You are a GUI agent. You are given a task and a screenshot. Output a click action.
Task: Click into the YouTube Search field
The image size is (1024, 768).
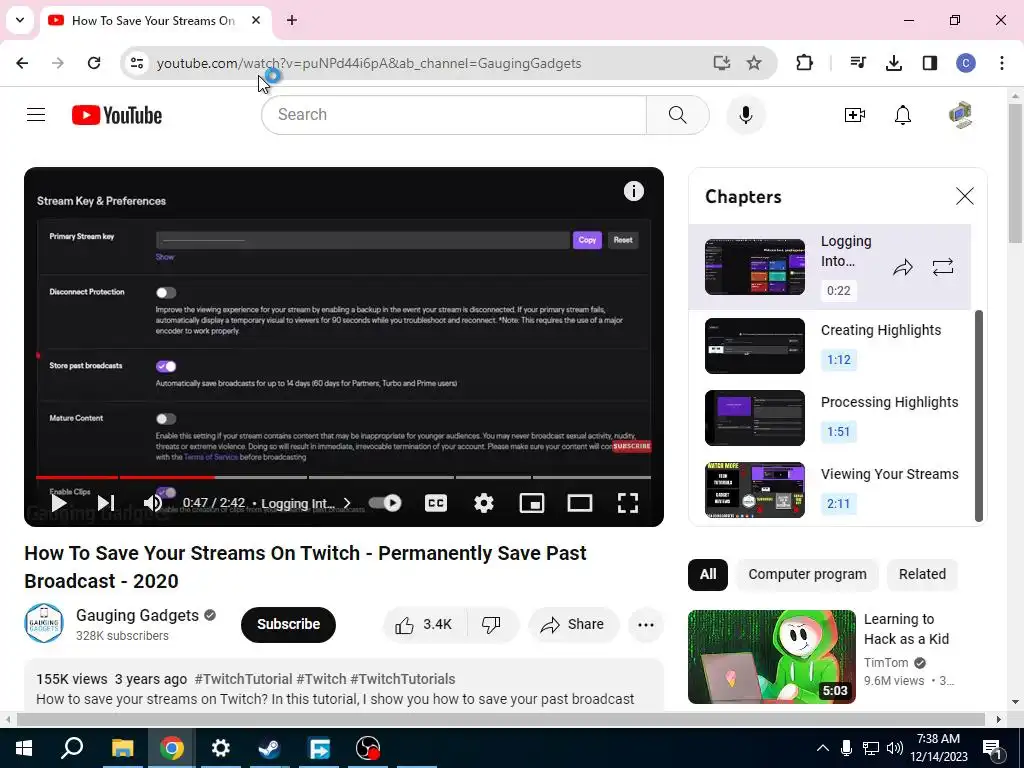point(454,115)
